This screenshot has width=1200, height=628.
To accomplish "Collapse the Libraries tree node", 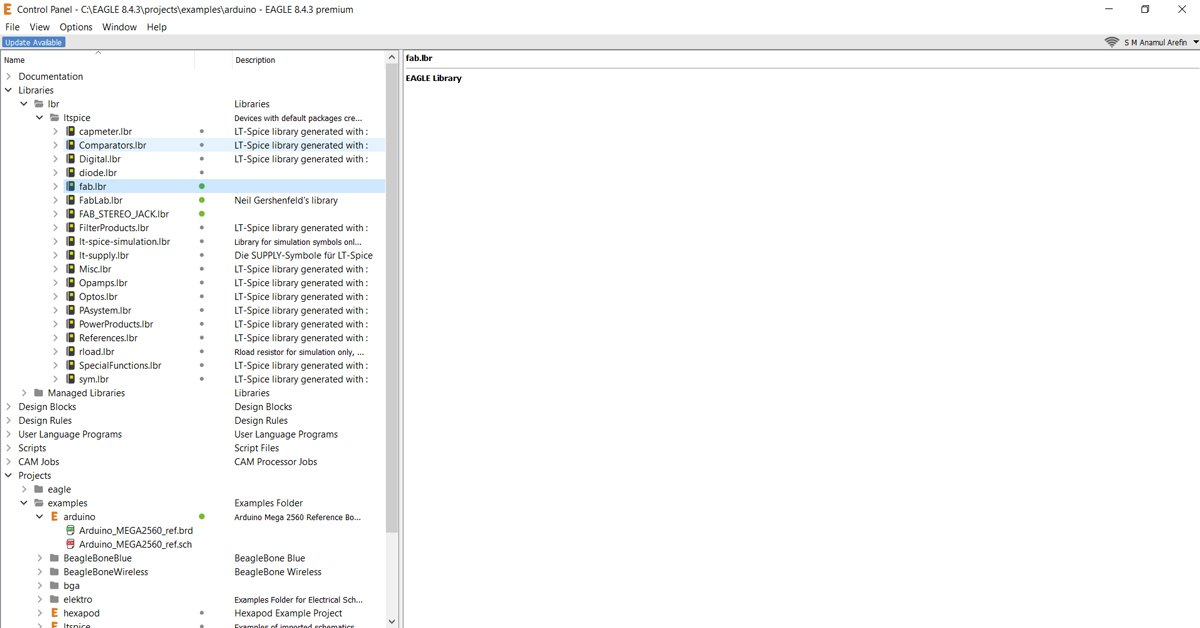I will 9,90.
